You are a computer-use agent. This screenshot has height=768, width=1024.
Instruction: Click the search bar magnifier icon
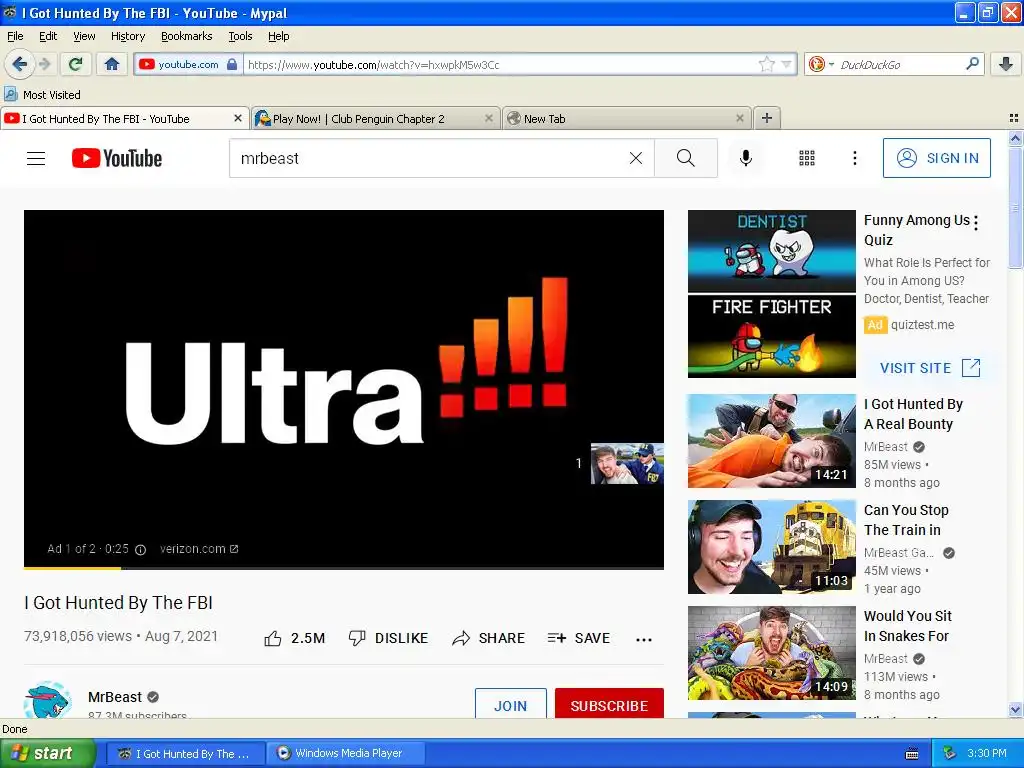[x=972, y=64]
